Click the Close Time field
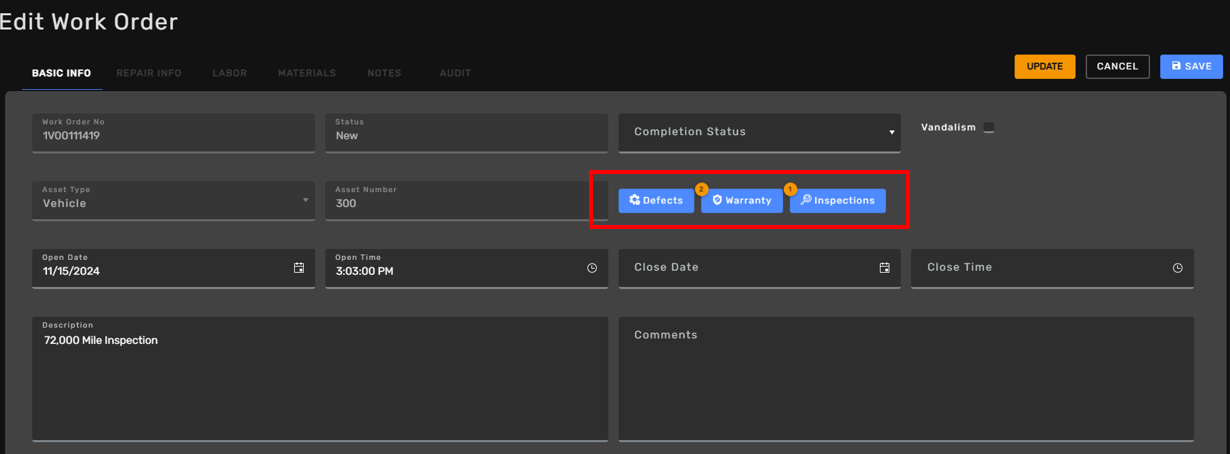Screen dimensions: 1230x454 1052,268
